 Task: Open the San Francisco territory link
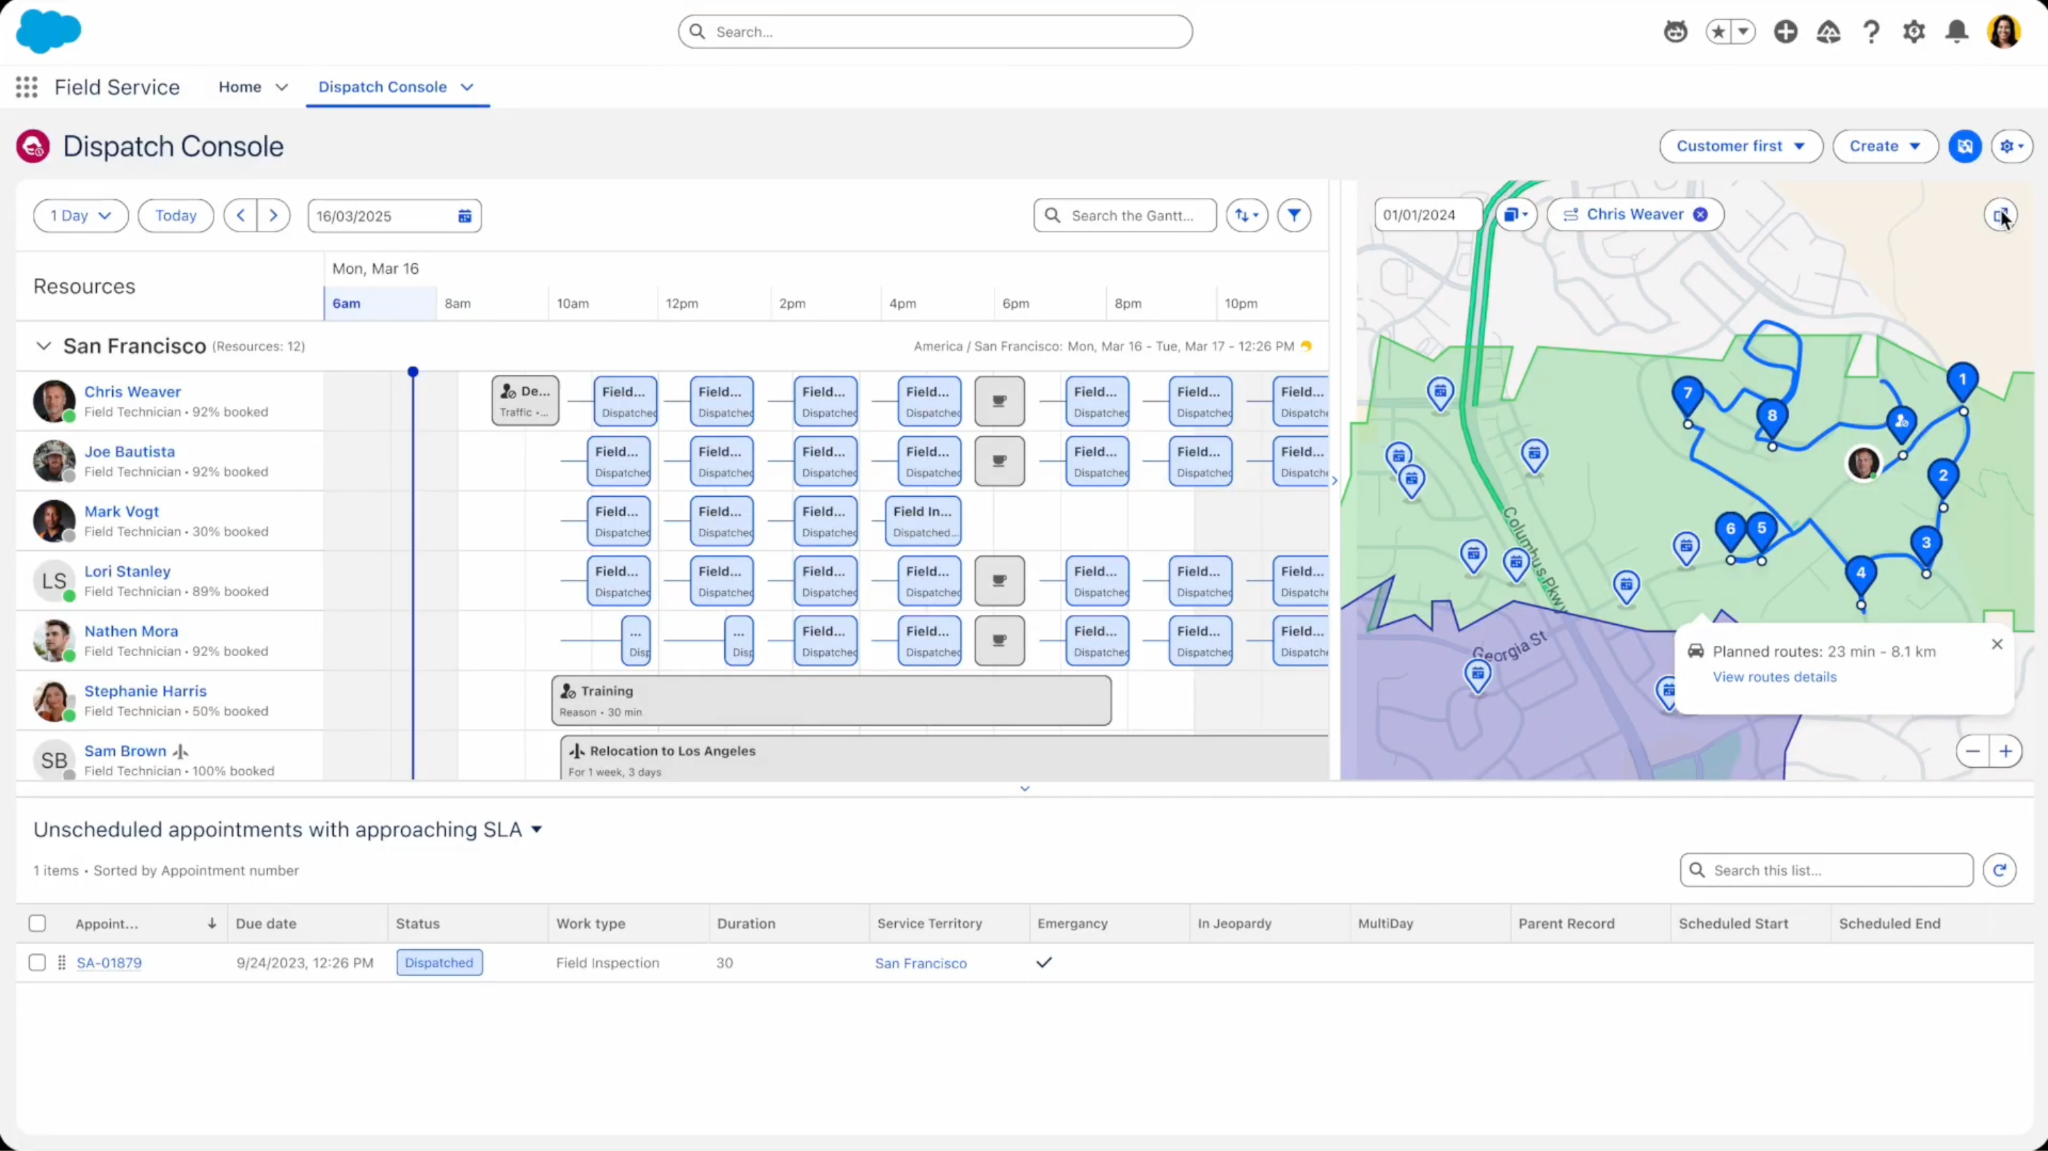pos(921,963)
